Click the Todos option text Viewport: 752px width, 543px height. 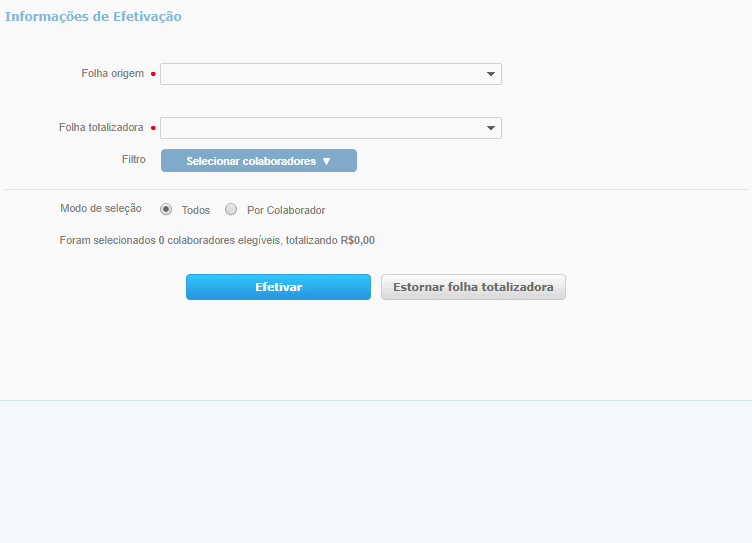coord(196,211)
